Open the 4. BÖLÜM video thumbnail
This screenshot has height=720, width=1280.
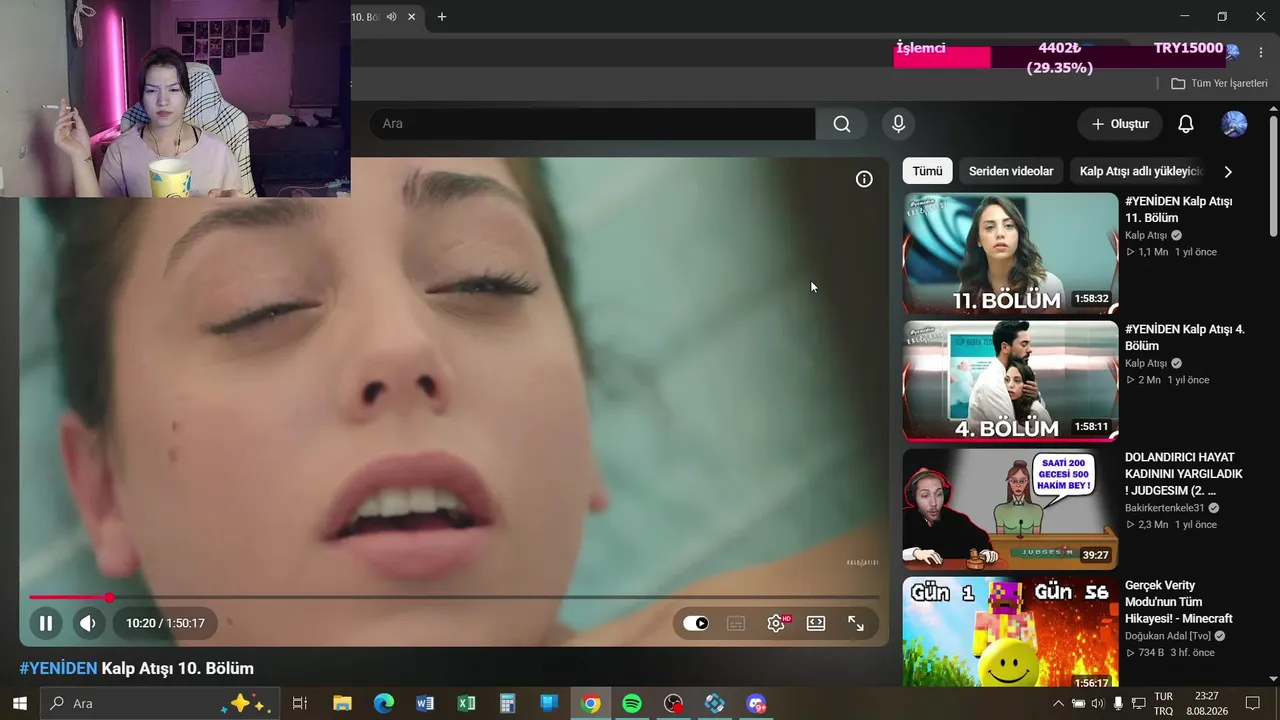[x=1010, y=381]
